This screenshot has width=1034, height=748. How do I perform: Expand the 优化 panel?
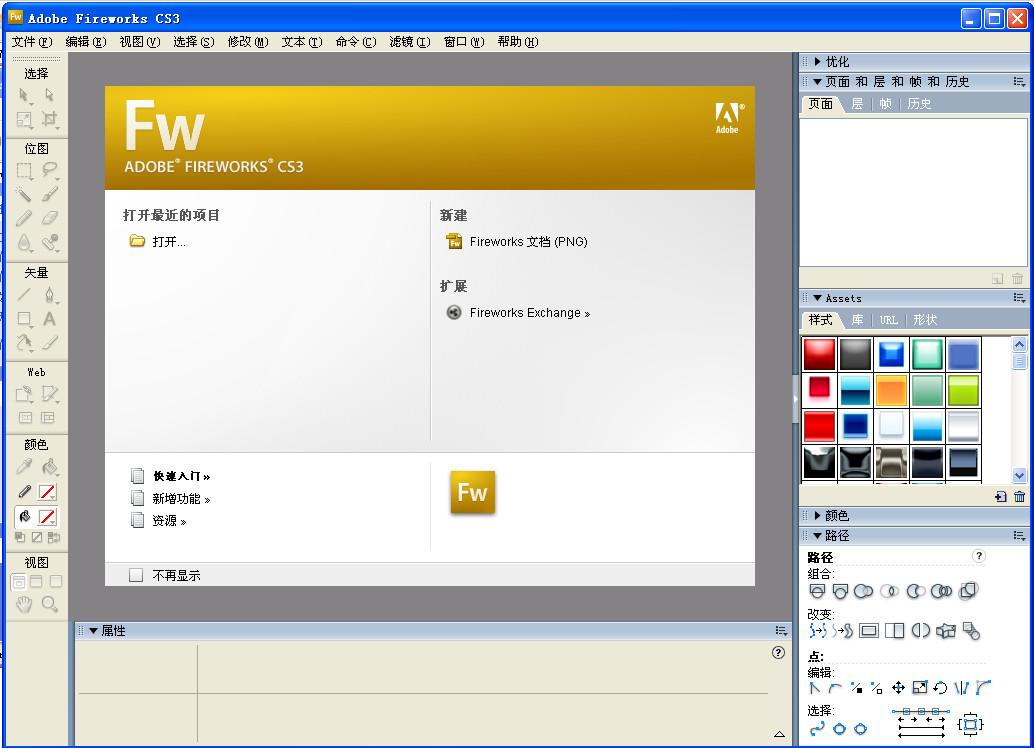818,61
